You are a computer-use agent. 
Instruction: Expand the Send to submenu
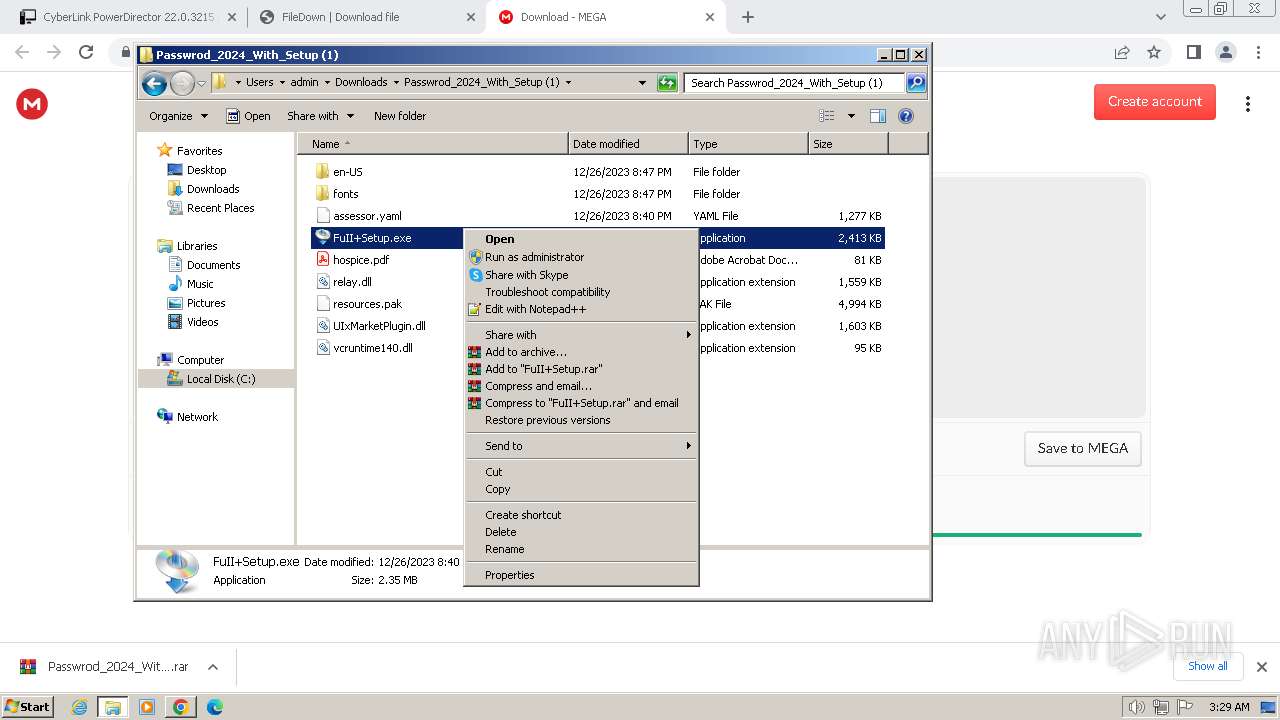click(581, 446)
